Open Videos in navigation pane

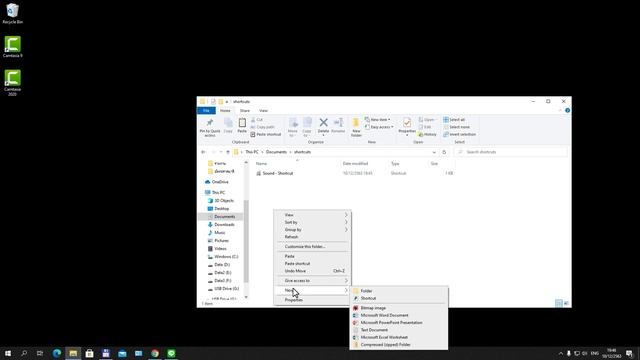point(220,249)
